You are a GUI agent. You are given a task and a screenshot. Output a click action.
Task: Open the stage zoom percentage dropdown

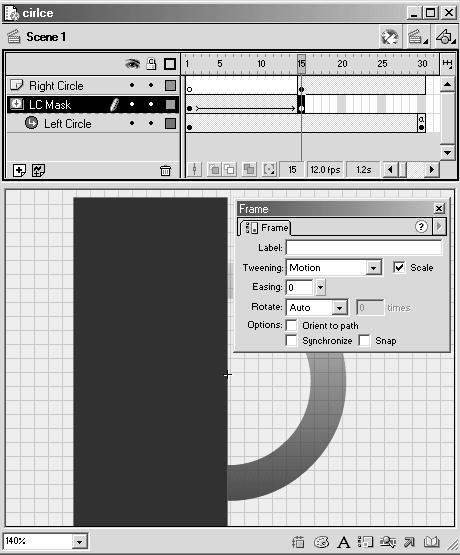tap(80, 542)
